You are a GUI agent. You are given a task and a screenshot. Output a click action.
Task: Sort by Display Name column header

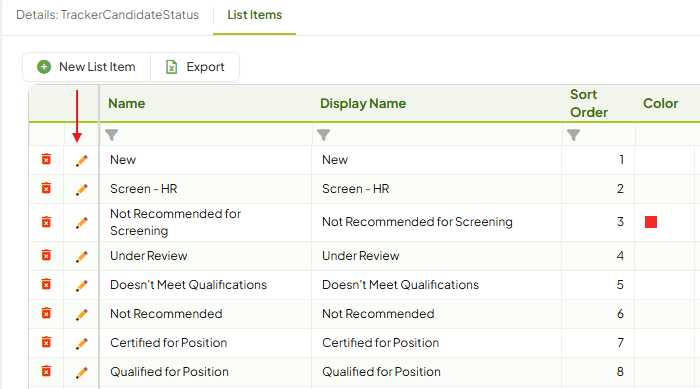(x=363, y=104)
